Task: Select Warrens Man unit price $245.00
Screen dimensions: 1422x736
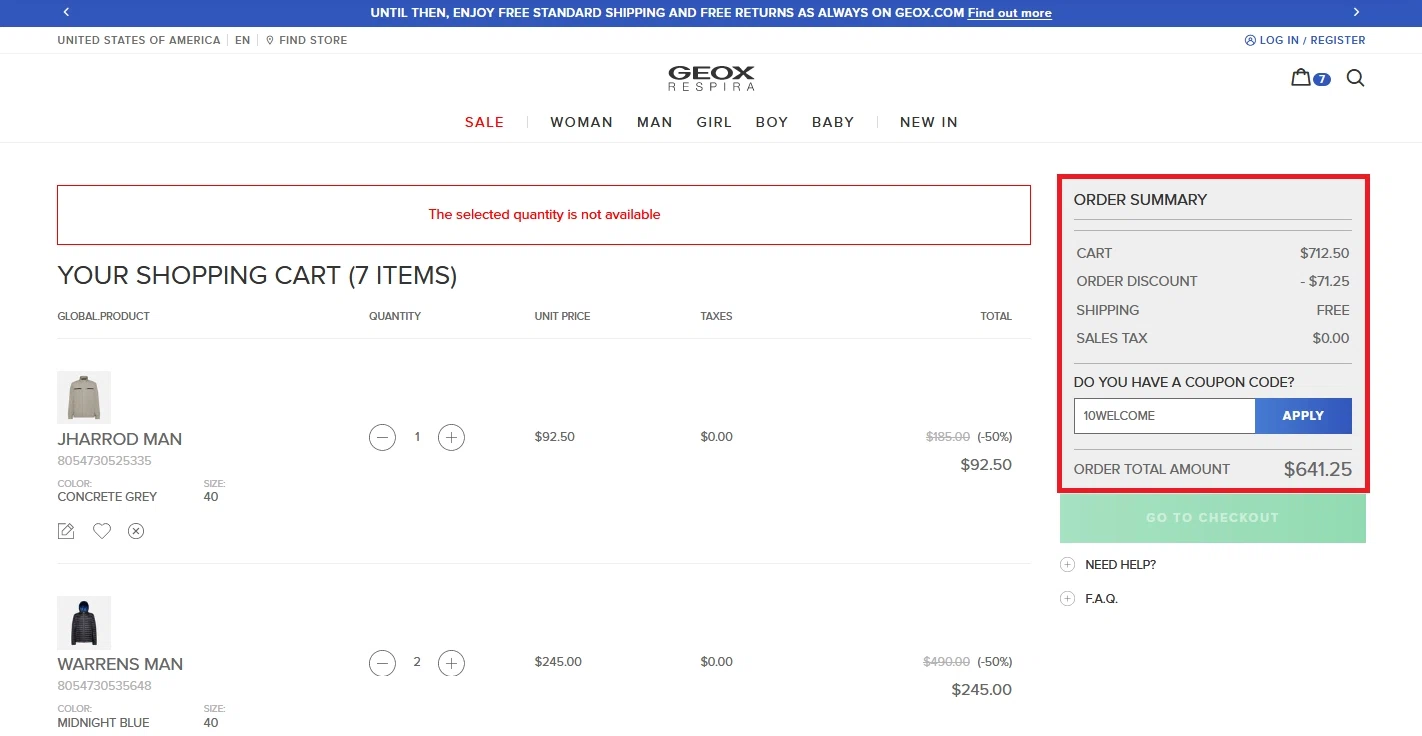Action: [x=558, y=662]
